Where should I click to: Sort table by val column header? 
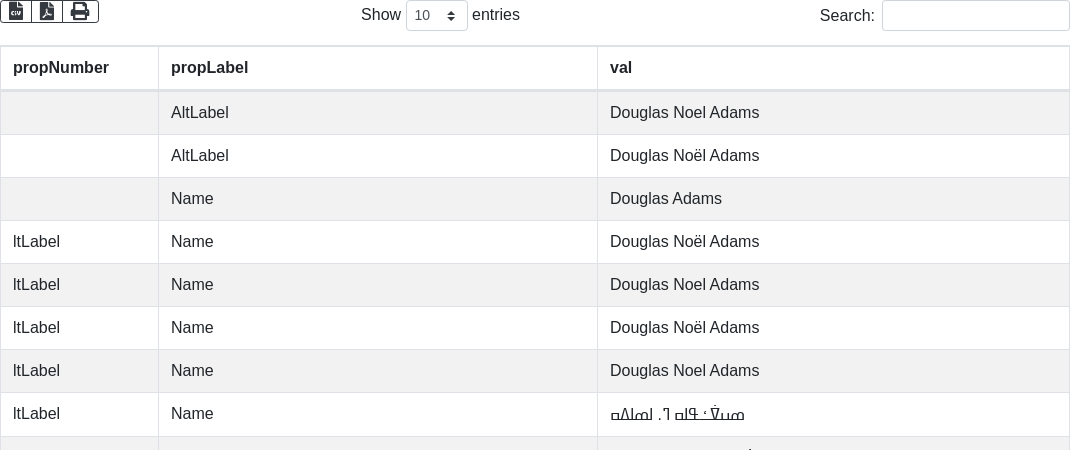(621, 68)
